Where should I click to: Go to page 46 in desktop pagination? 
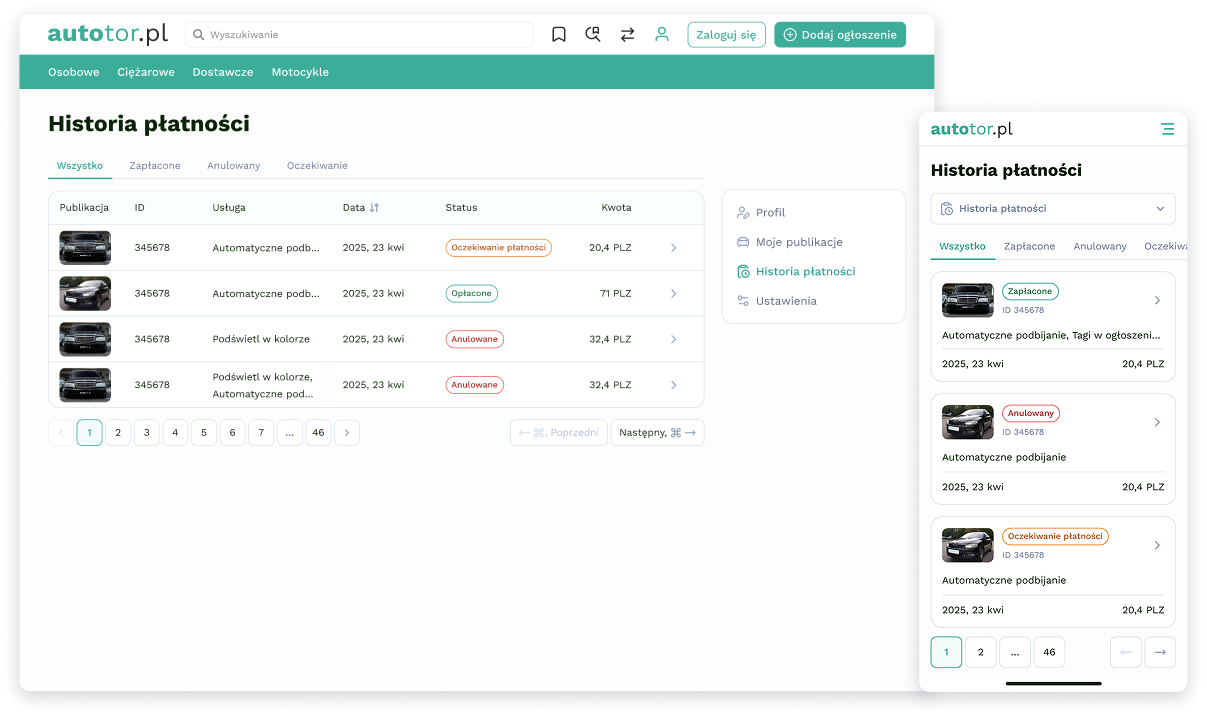tap(318, 433)
